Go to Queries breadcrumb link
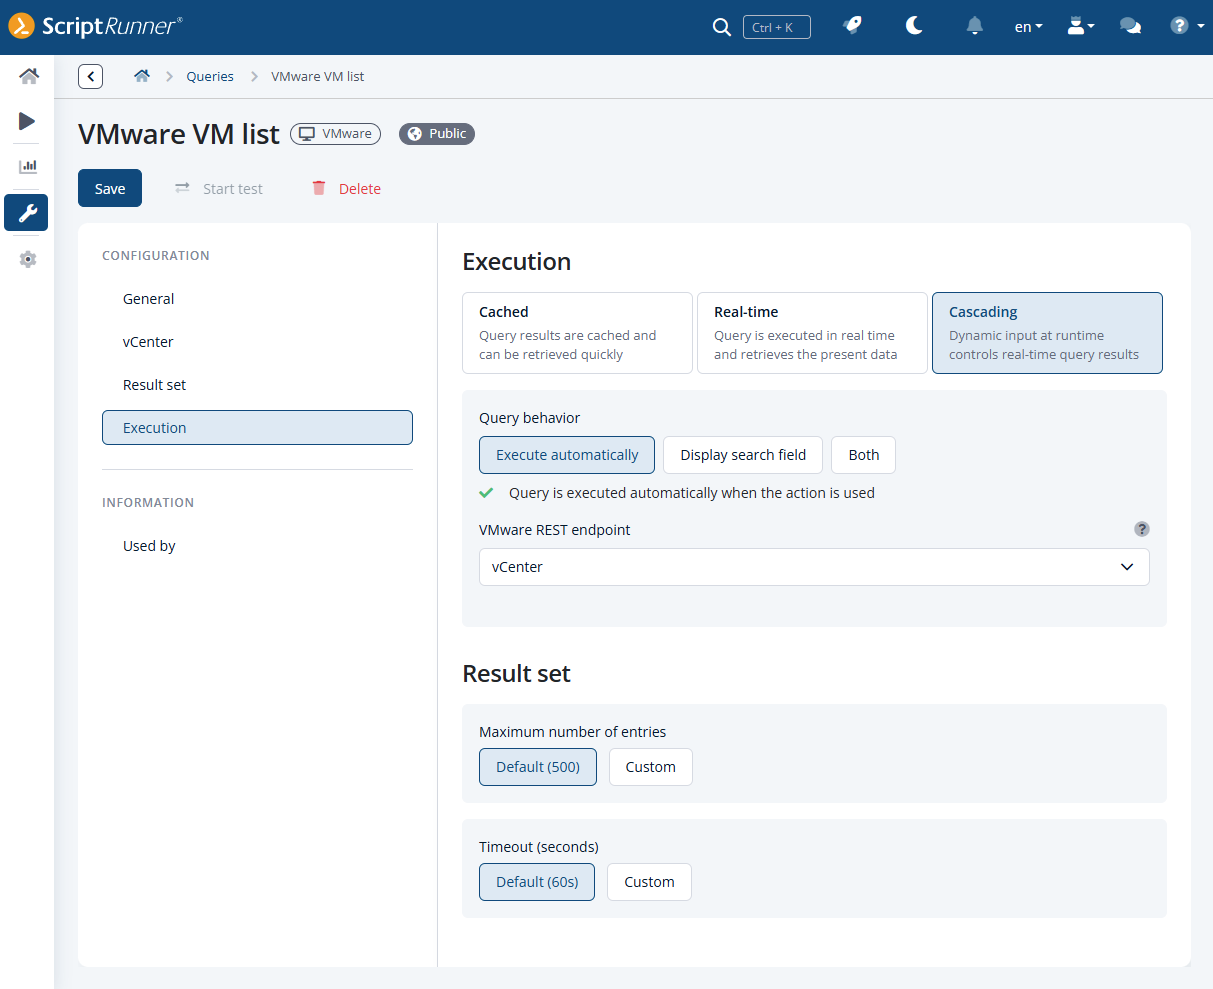This screenshot has width=1213, height=989. coord(210,77)
